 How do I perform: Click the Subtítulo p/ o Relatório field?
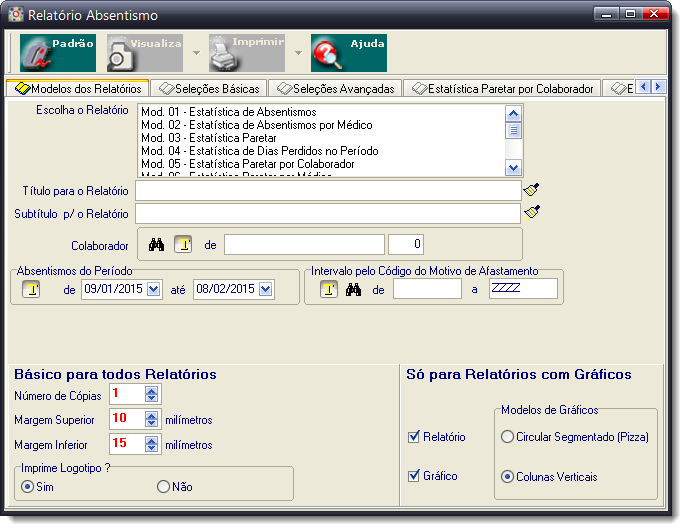tap(328, 213)
